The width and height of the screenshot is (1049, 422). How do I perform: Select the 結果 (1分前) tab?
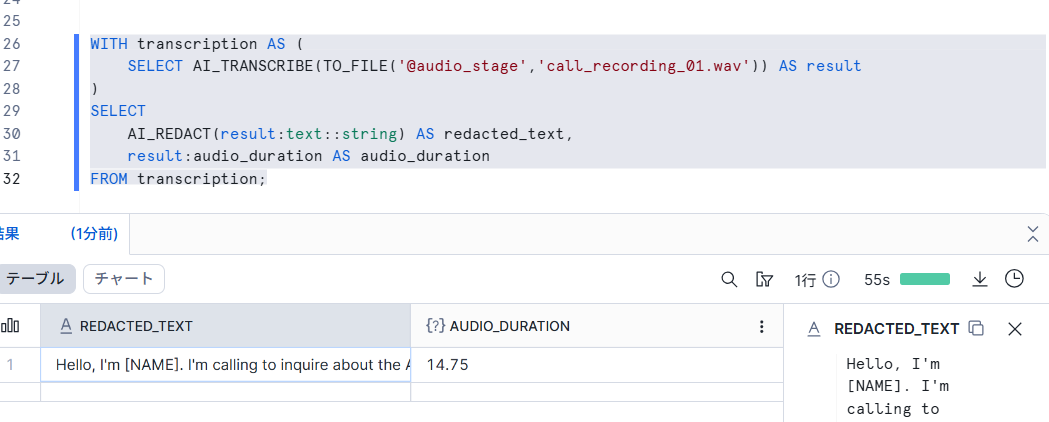(60, 234)
